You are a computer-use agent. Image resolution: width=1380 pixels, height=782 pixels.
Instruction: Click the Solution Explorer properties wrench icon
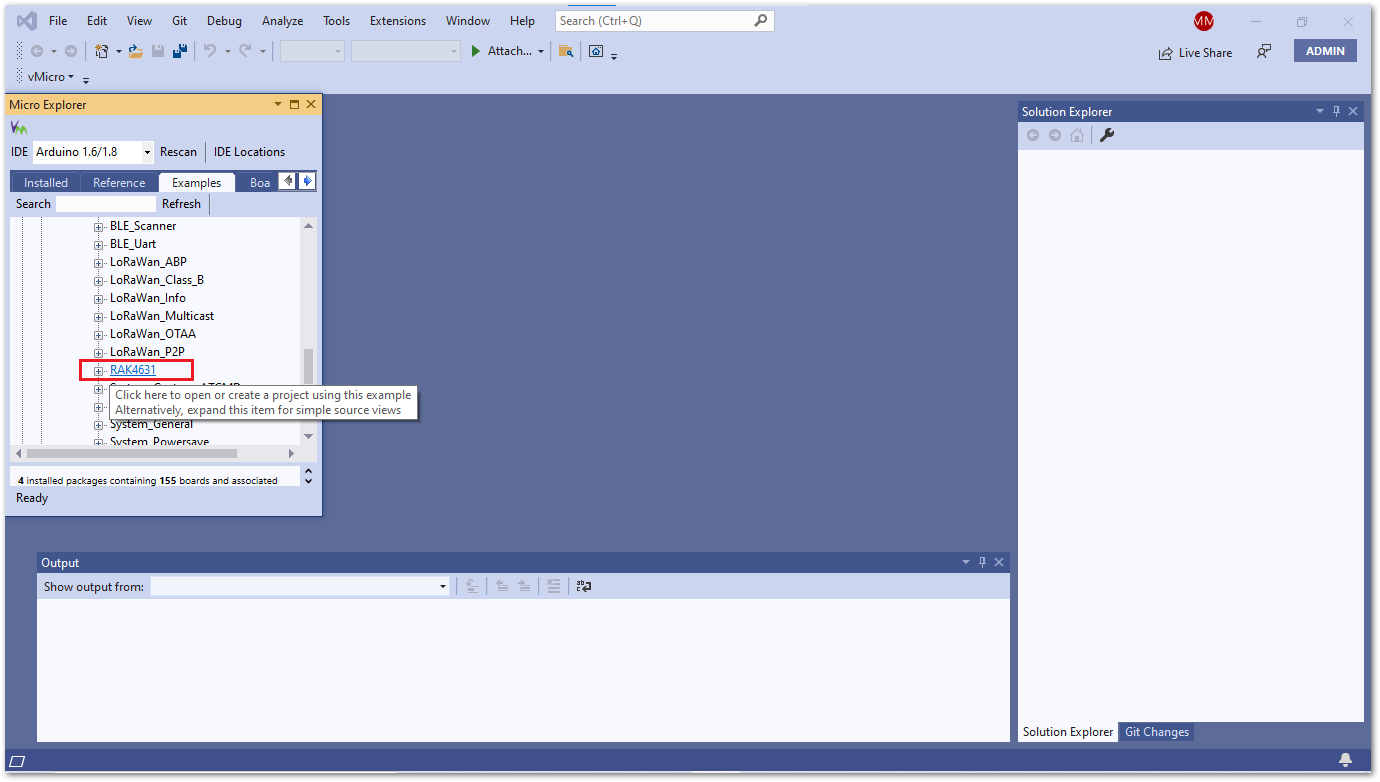[x=1107, y=135]
